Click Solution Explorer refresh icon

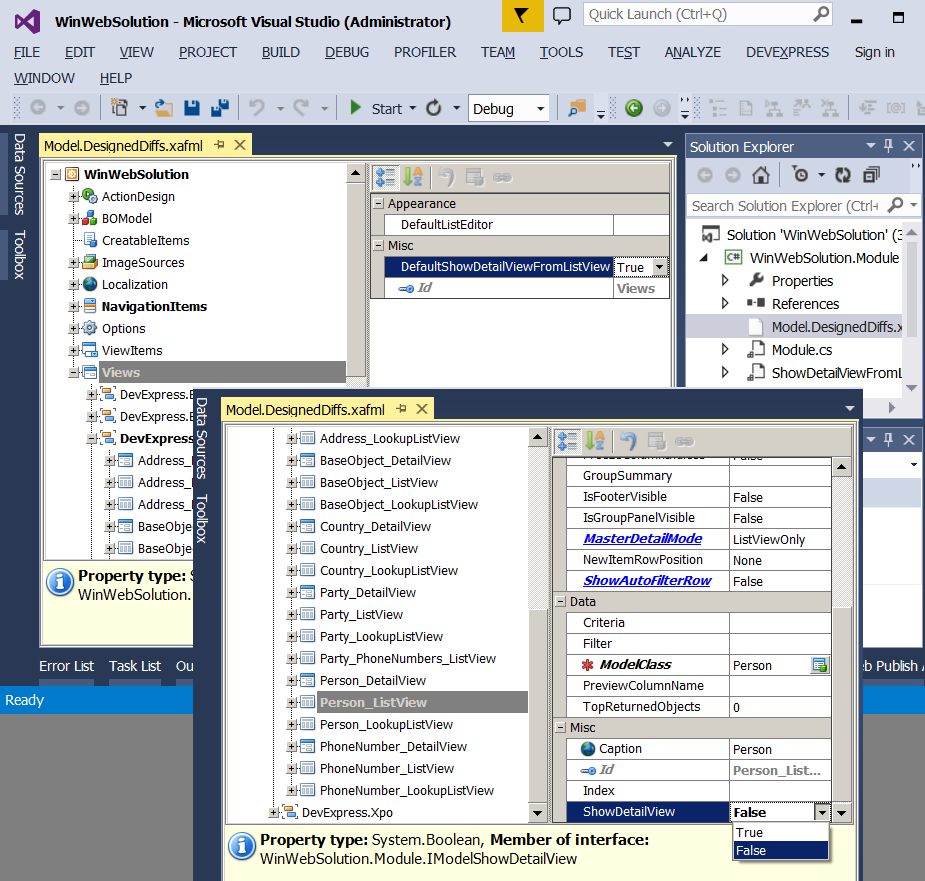[x=843, y=175]
